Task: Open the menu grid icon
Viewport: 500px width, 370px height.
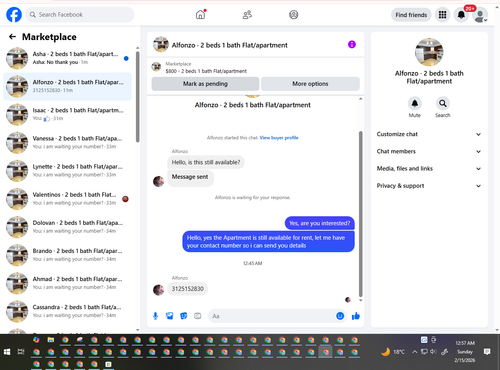Action: 442,15
